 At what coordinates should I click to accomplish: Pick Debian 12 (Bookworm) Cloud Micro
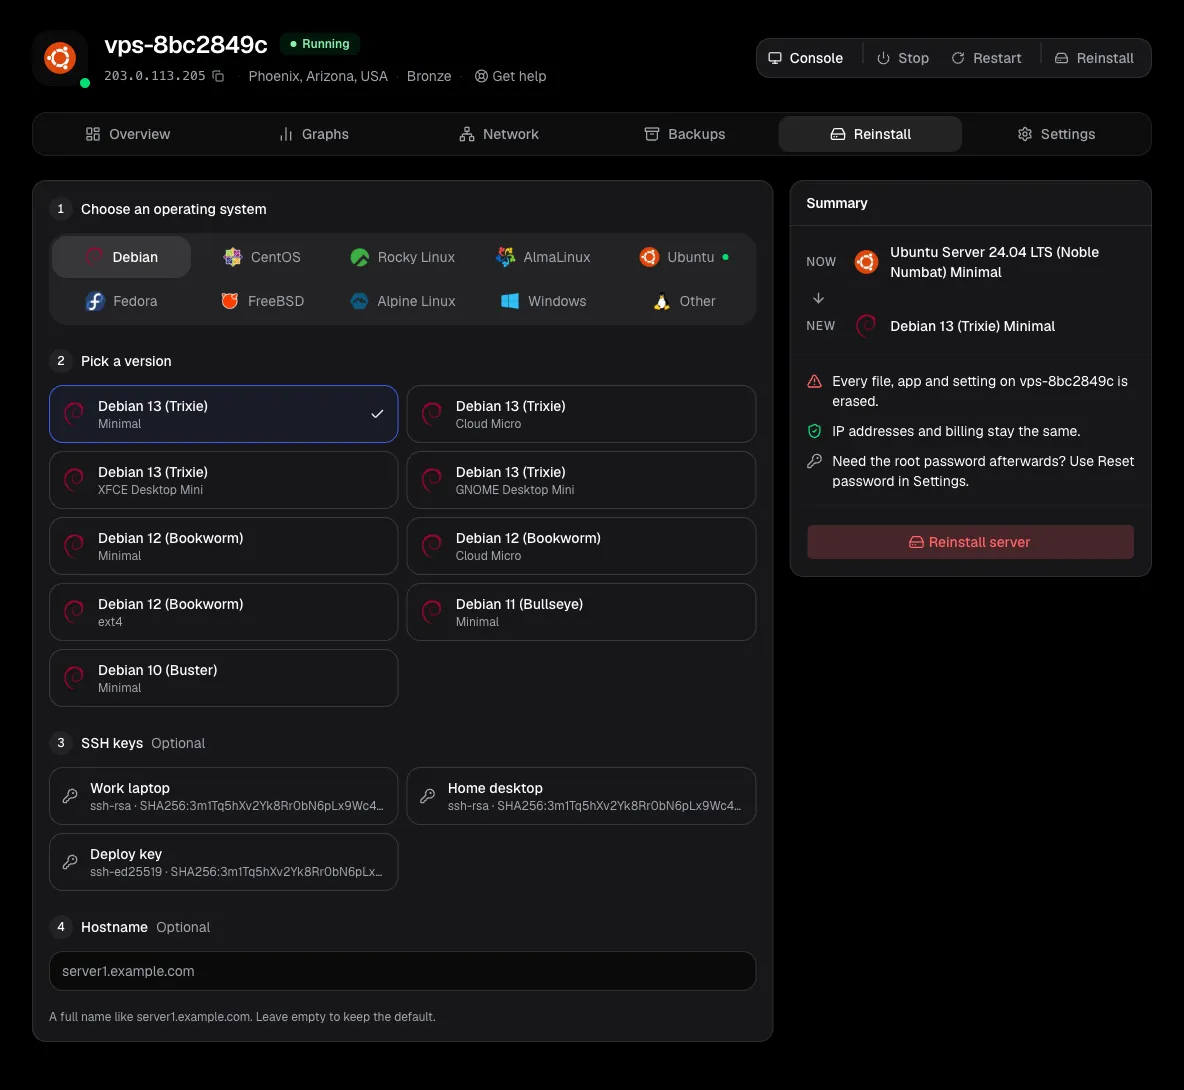[x=581, y=547]
